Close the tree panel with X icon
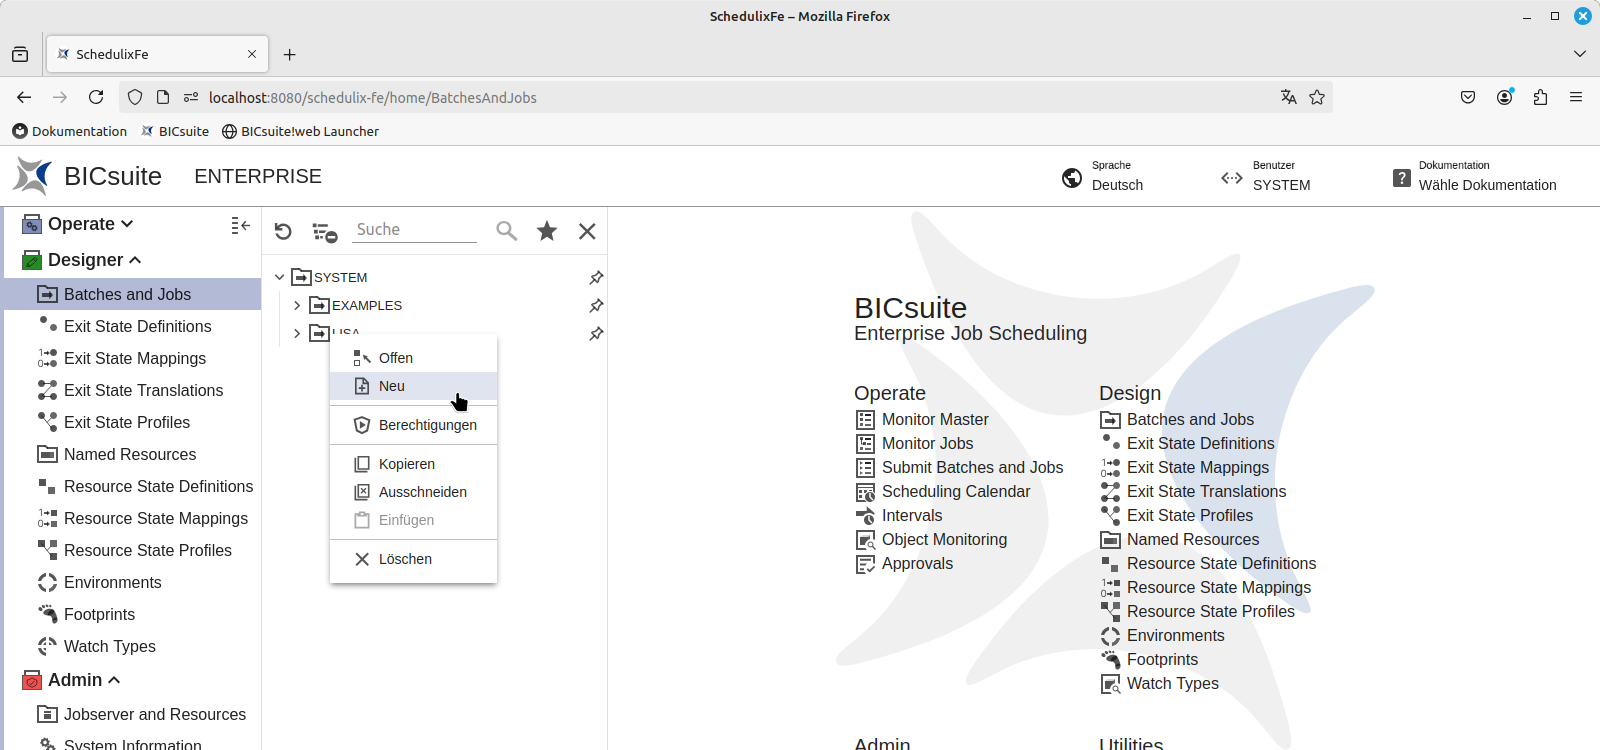1600x750 pixels. (x=587, y=231)
